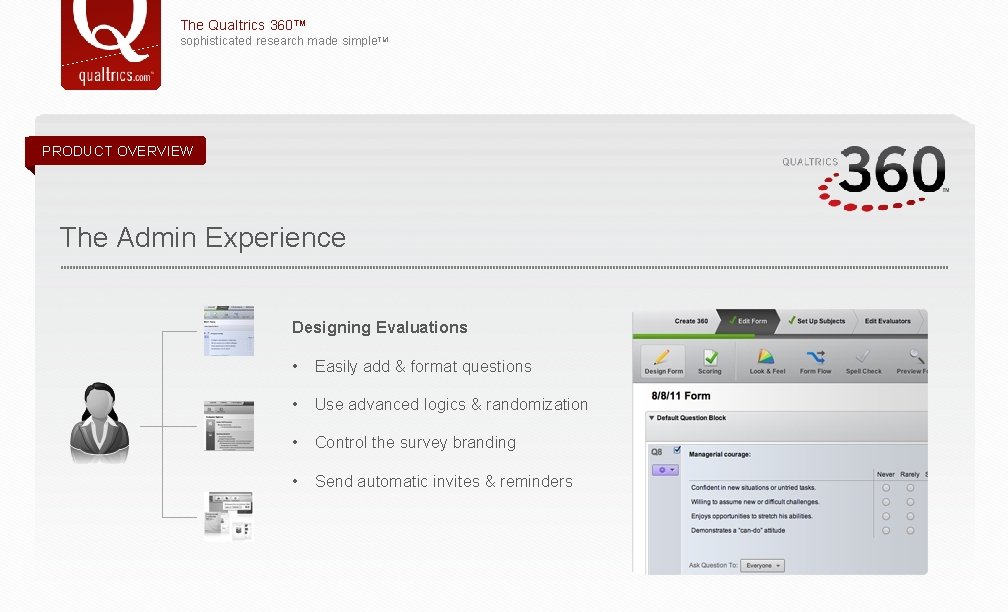Select Rarely for 'Willing to assume new' row
The image size is (1008, 612).
tap(910, 502)
